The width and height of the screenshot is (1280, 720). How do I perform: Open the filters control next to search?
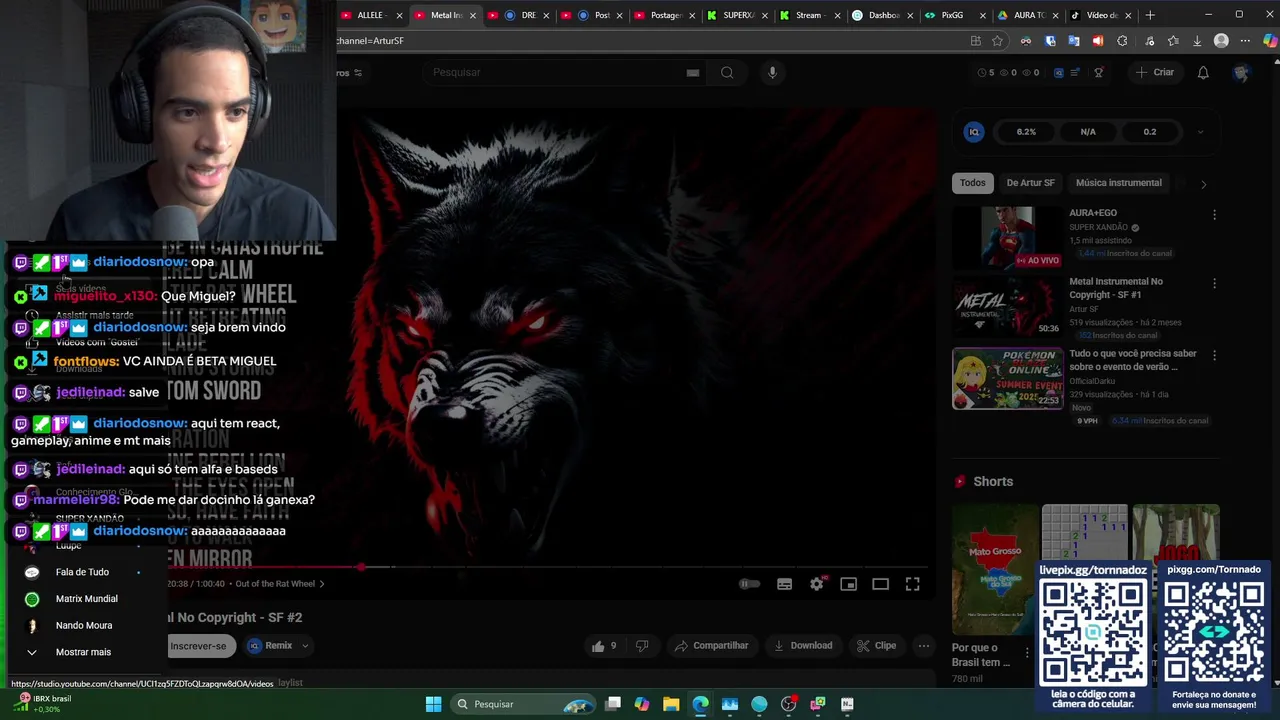[352, 73]
